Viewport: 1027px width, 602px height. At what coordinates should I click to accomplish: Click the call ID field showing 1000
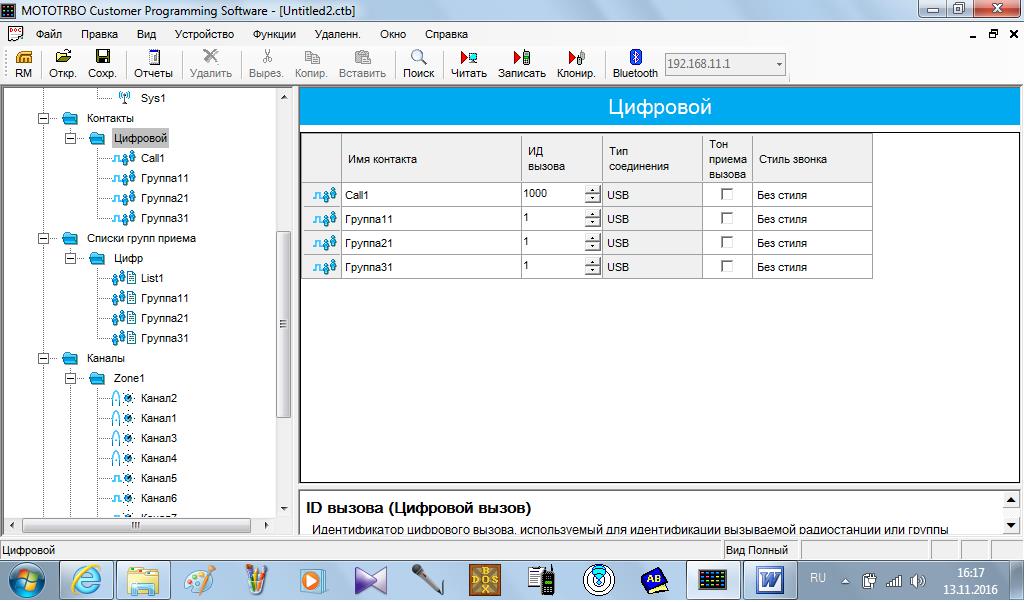tap(553, 194)
